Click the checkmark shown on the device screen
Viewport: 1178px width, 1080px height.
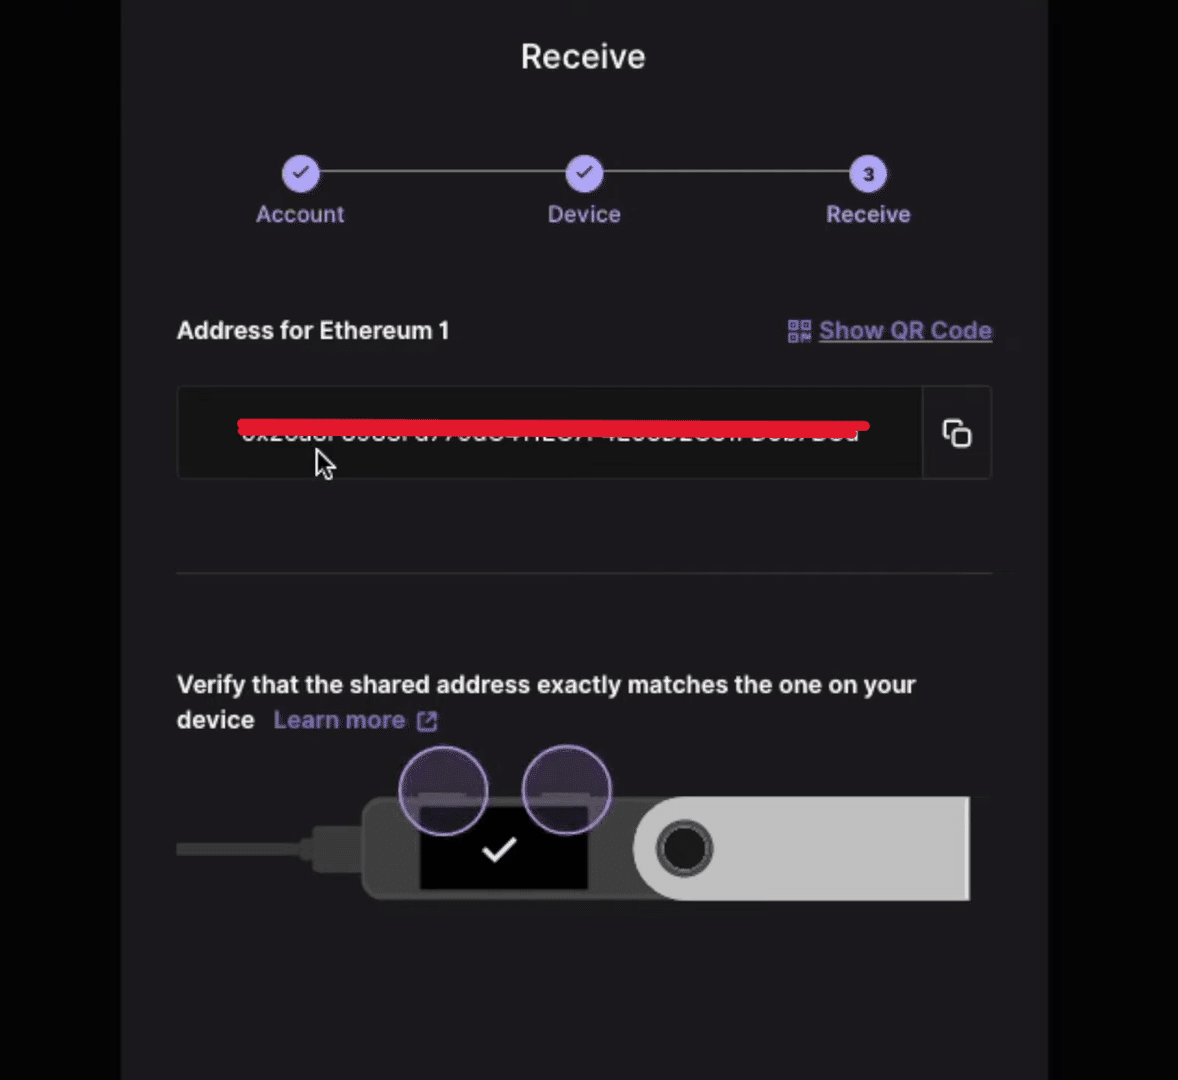pyautogui.click(x=499, y=851)
